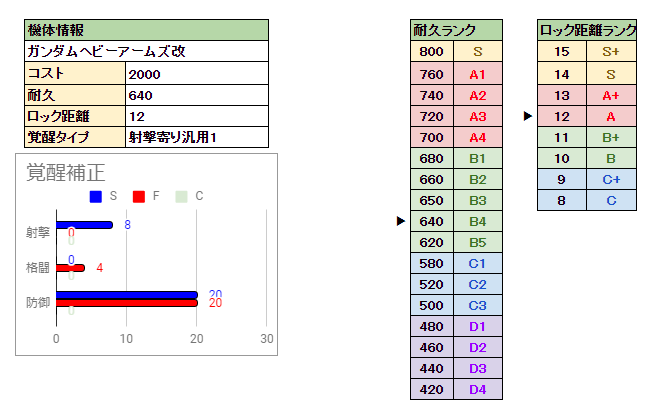Image resolution: width=660 pixels, height=401 pixels.
Task: Select the black marker arrow beside 640 B4
Action: (x=401, y=221)
